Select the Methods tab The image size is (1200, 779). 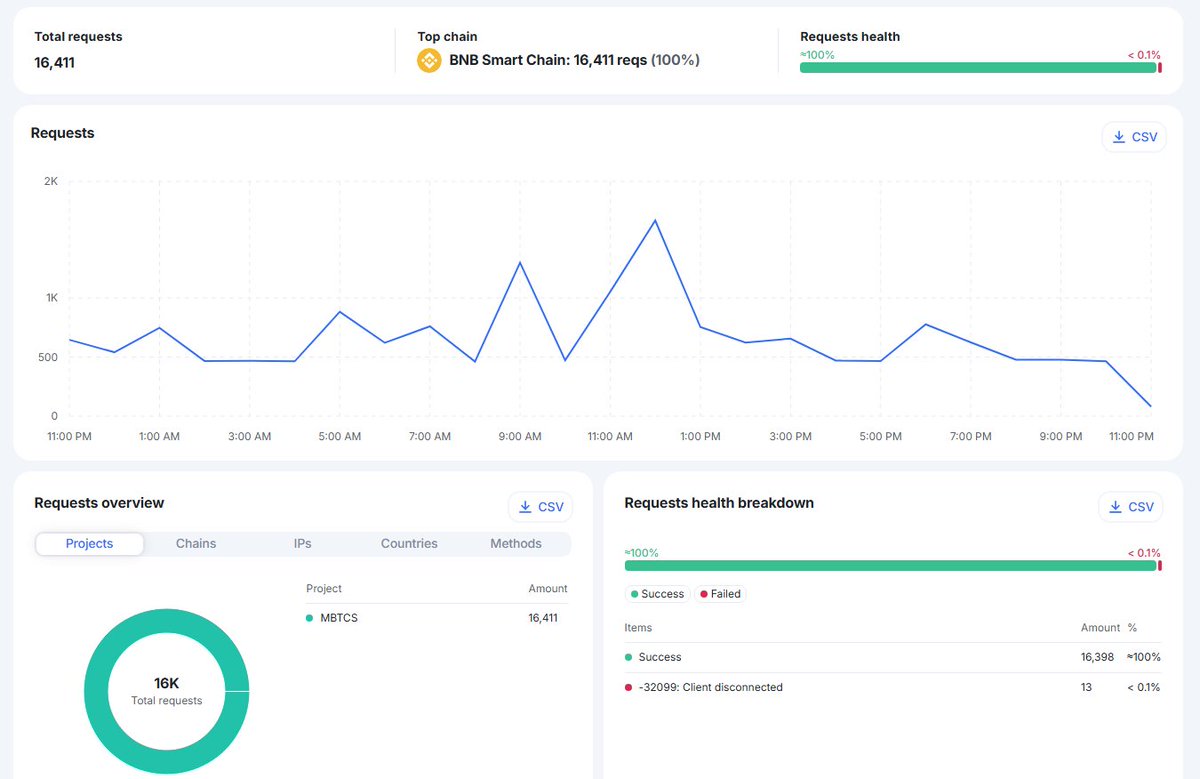click(516, 544)
